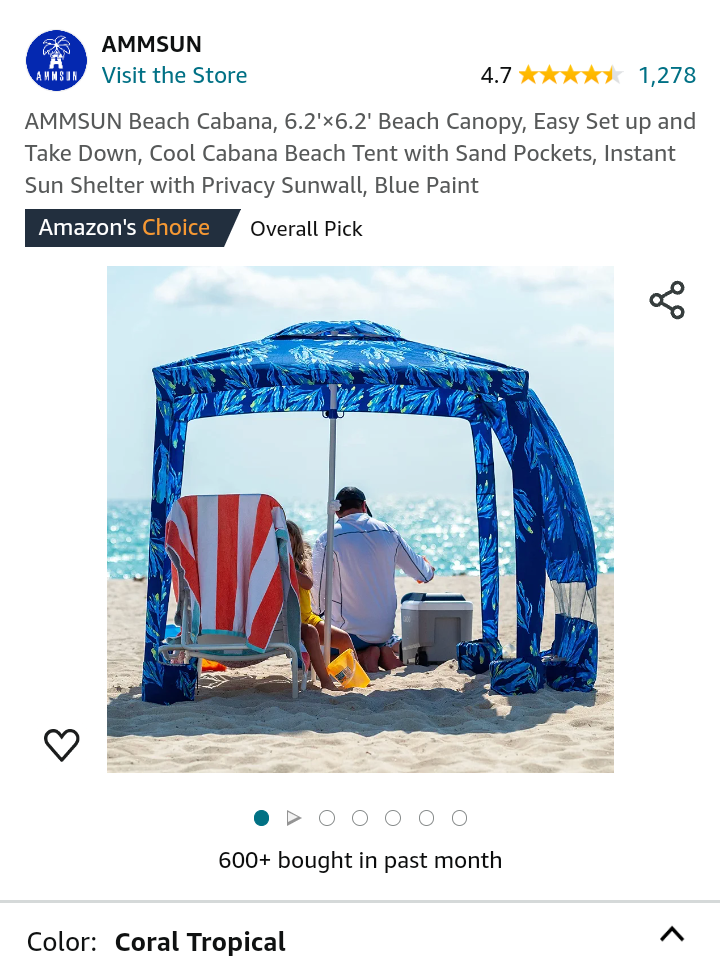Open the blue beach cabana product photo
The image size is (720, 959).
360,519
